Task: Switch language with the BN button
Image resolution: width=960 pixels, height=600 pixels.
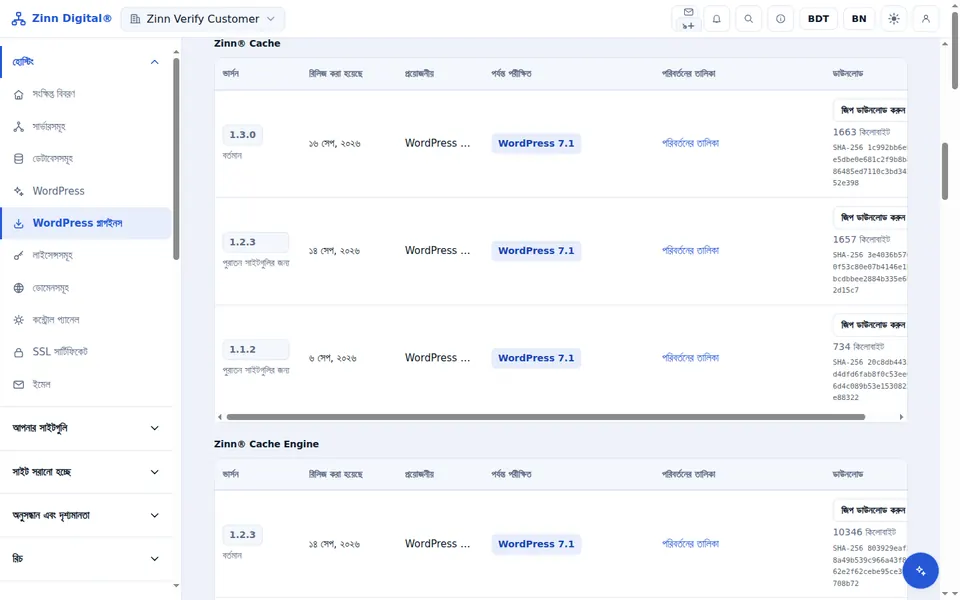Action: (859, 19)
